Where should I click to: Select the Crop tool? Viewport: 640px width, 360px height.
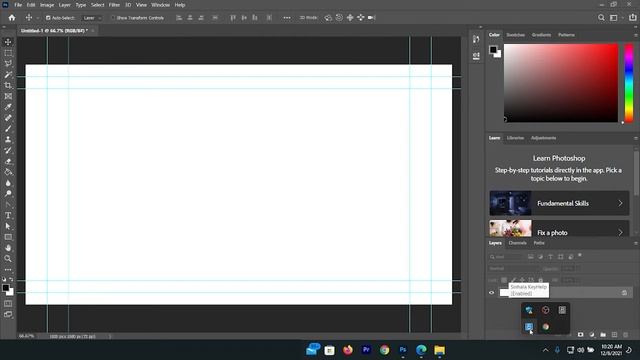[x=8, y=85]
